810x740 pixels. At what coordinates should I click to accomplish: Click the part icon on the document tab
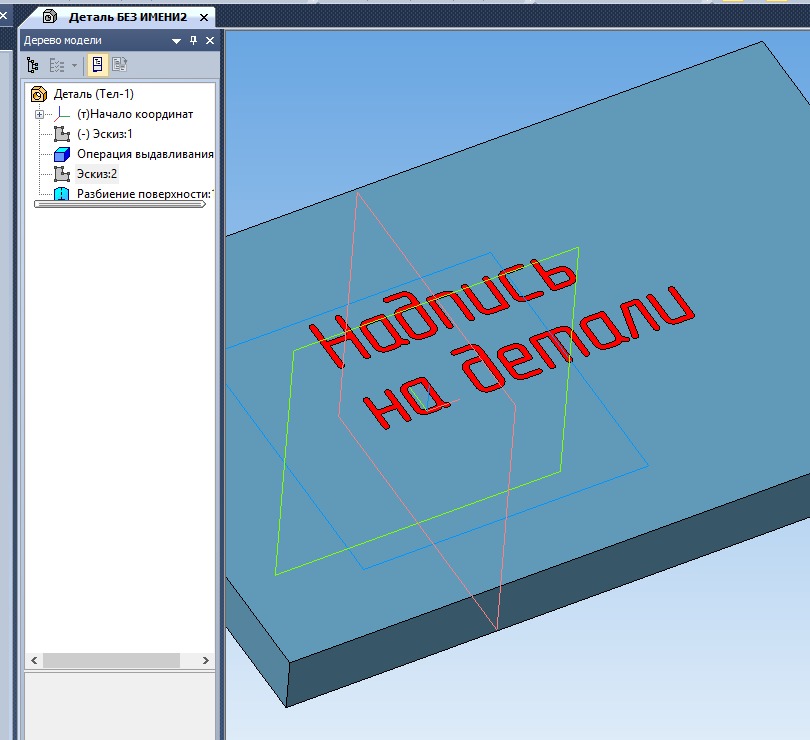click(50, 17)
